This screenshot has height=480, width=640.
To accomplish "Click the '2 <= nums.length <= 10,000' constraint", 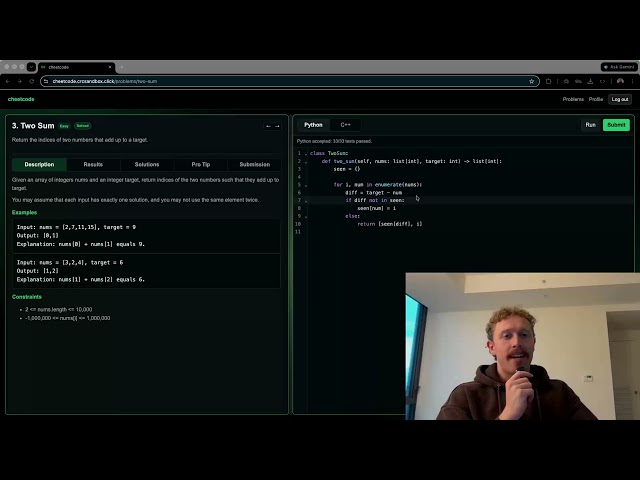I will [x=58, y=309].
